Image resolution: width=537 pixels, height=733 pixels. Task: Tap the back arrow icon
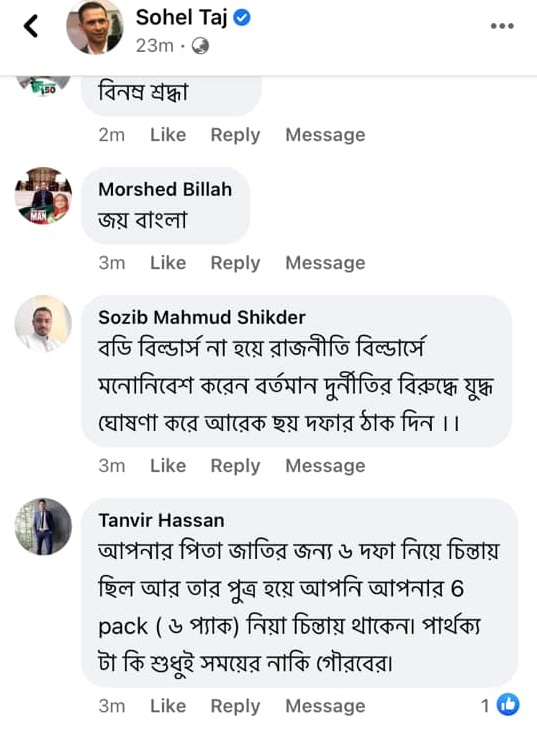coord(31,26)
